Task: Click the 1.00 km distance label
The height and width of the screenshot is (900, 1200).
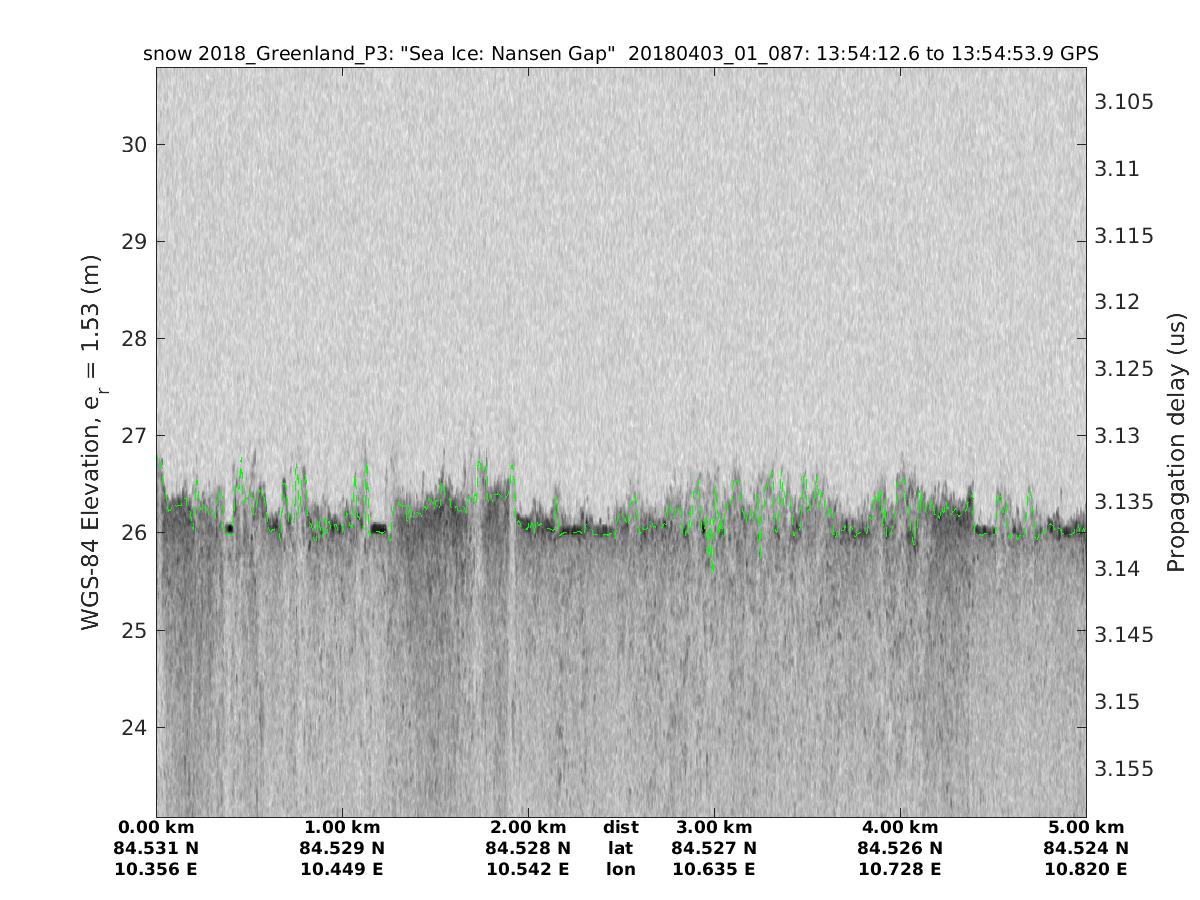Action: click(342, 827)
